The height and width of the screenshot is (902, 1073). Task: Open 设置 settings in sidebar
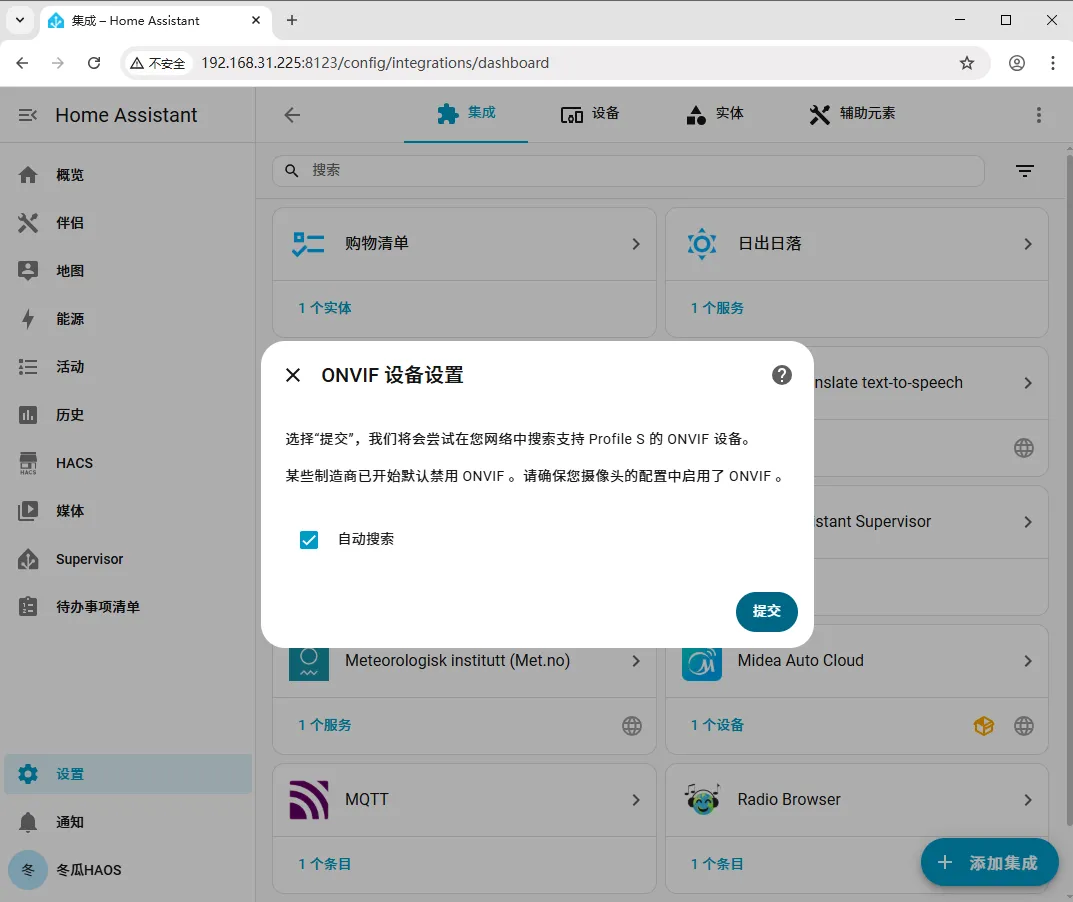pyautogui.click(x=127, y=774)
